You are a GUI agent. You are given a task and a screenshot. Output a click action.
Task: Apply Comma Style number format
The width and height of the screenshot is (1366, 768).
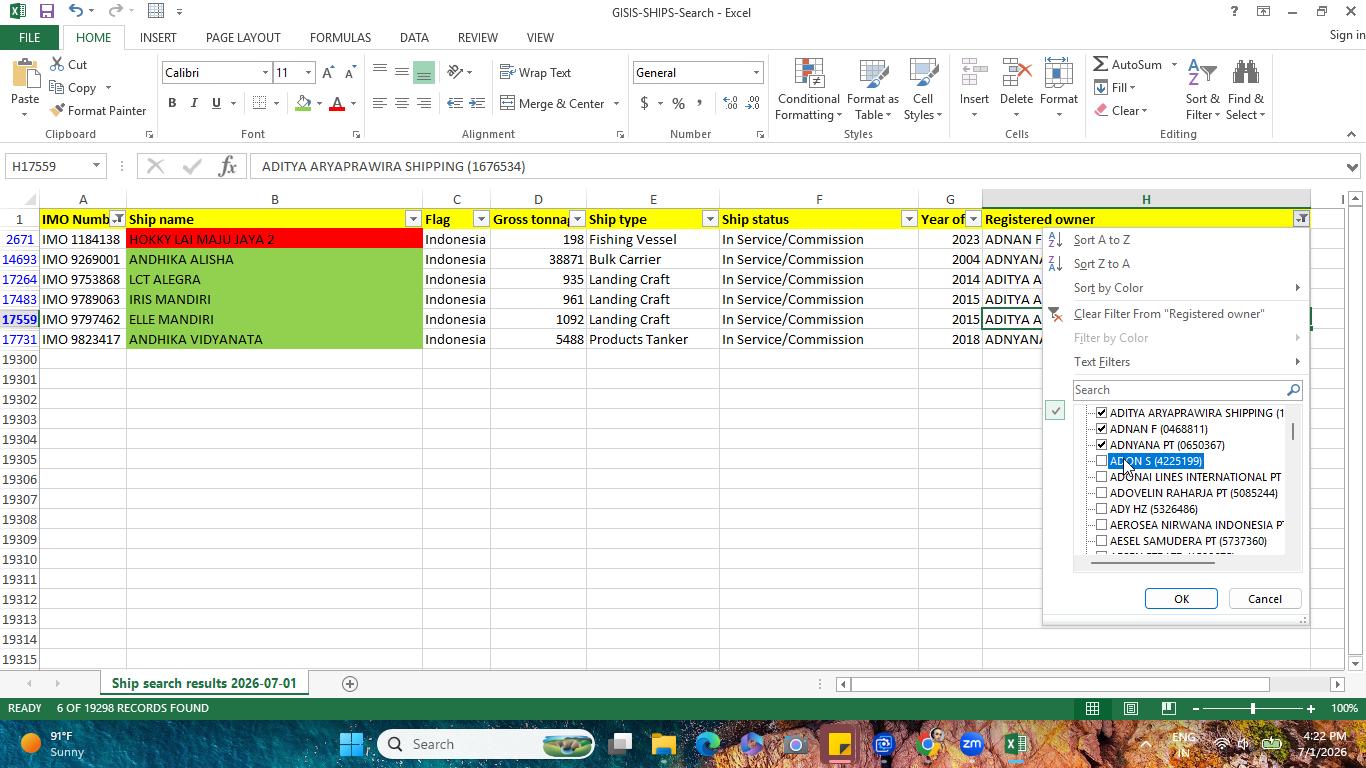tap(700, 103)
